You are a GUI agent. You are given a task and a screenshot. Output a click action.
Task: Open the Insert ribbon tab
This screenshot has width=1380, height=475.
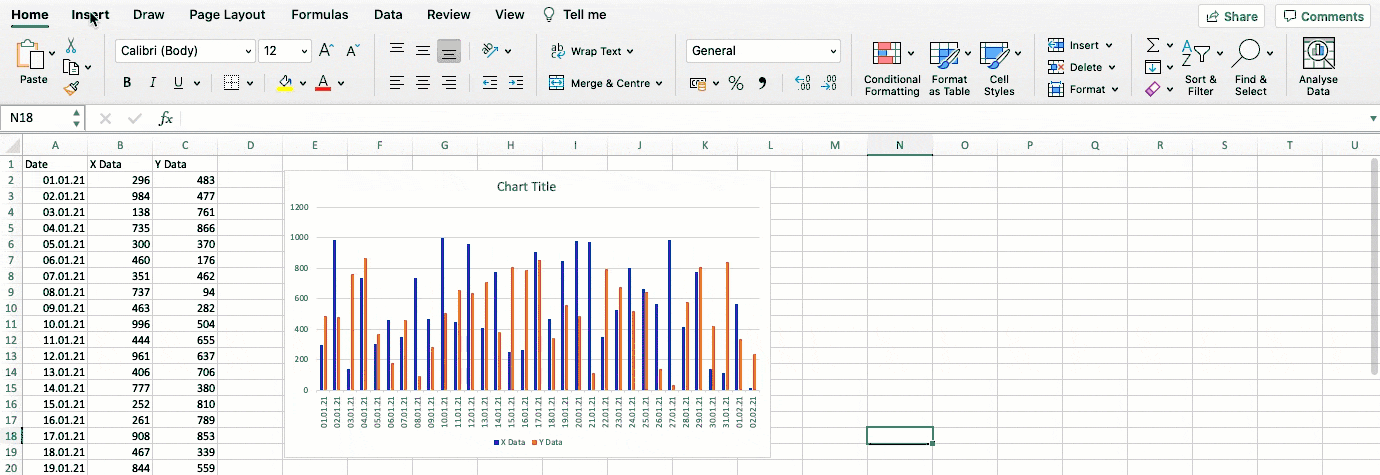(90, 15)
